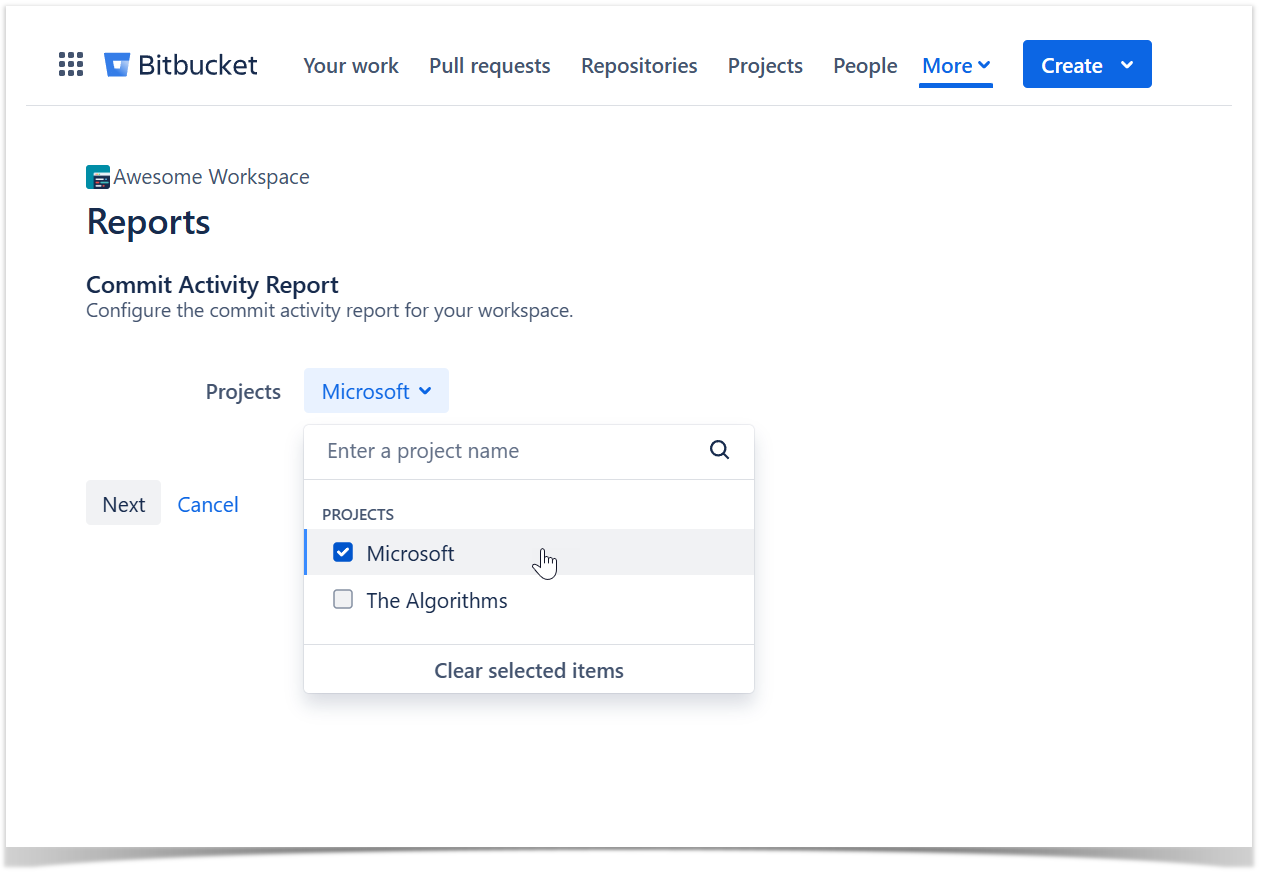The image size is (1266, 876).
Task: Expand the More navigation menu
Action: [955, 66]
